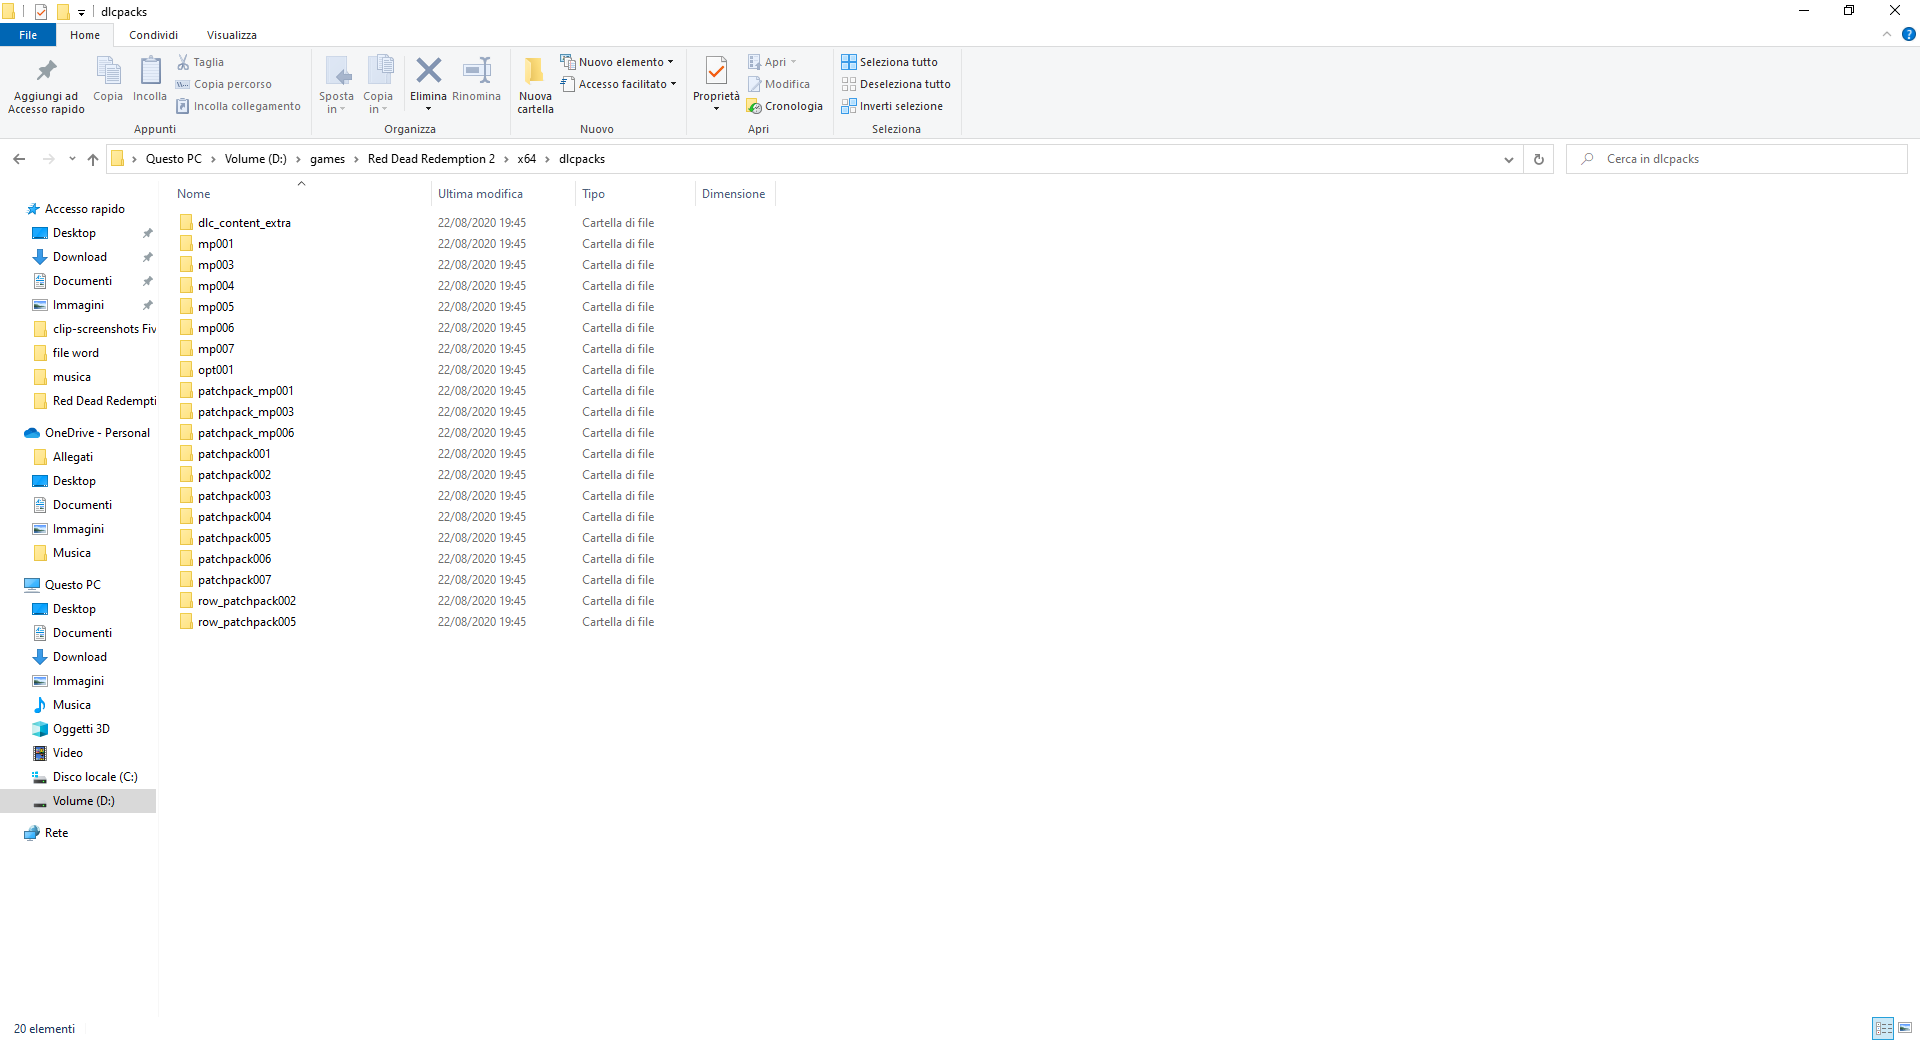Go back to the previous folder

tap(19, 159)
